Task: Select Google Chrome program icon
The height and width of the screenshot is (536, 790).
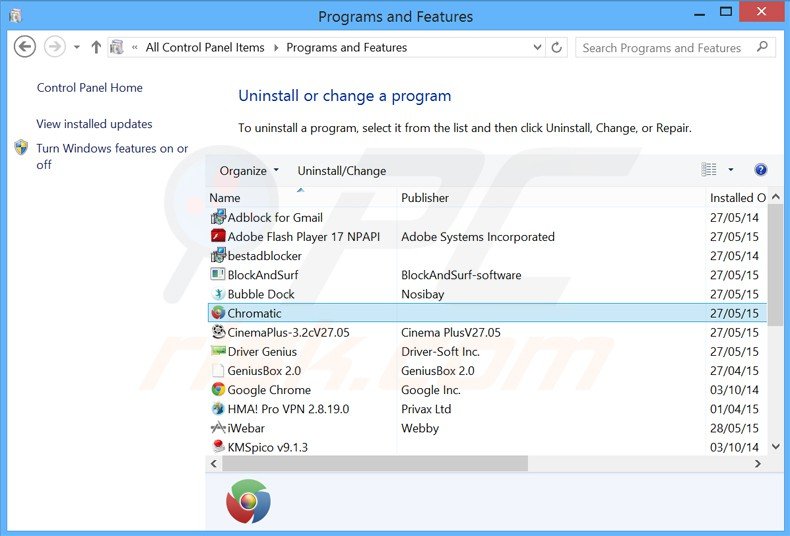Action: click(218, 389)
